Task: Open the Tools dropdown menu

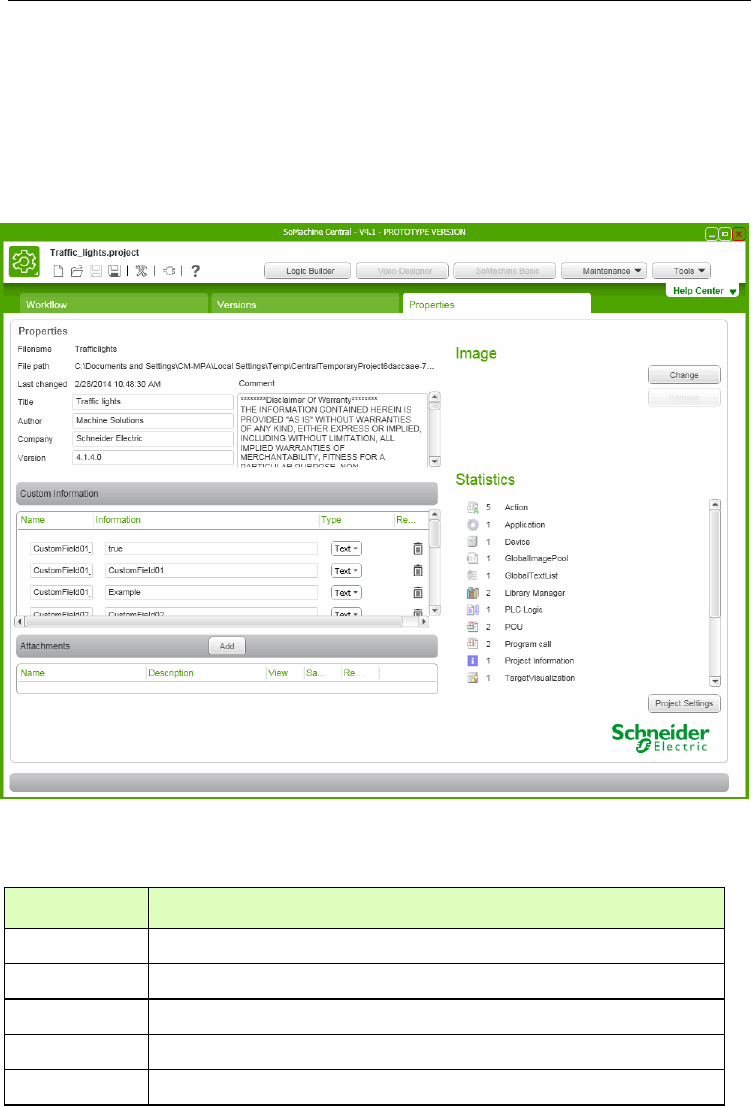Action: click(681, 271)
